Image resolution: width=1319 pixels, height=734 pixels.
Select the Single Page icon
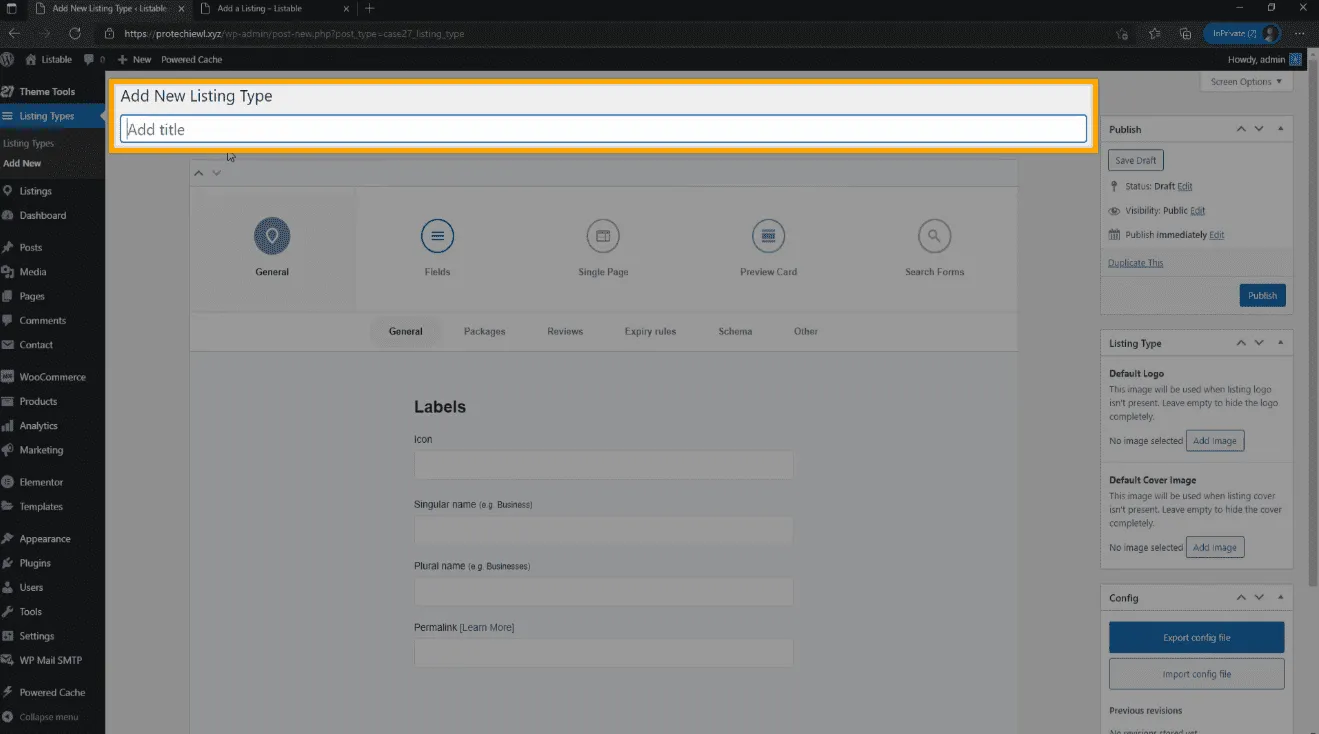tap(603, 237)
